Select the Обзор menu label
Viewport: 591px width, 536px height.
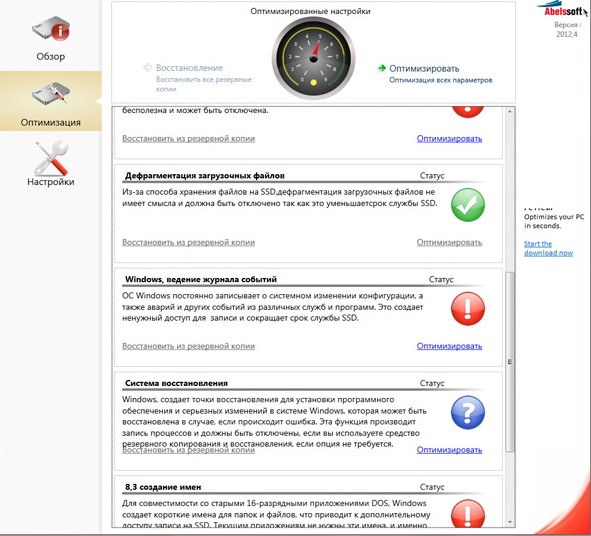tap(51, 57)
